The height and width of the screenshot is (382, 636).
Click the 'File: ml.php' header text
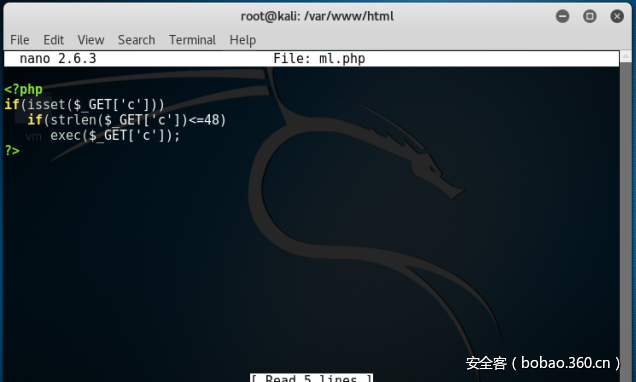319,58
